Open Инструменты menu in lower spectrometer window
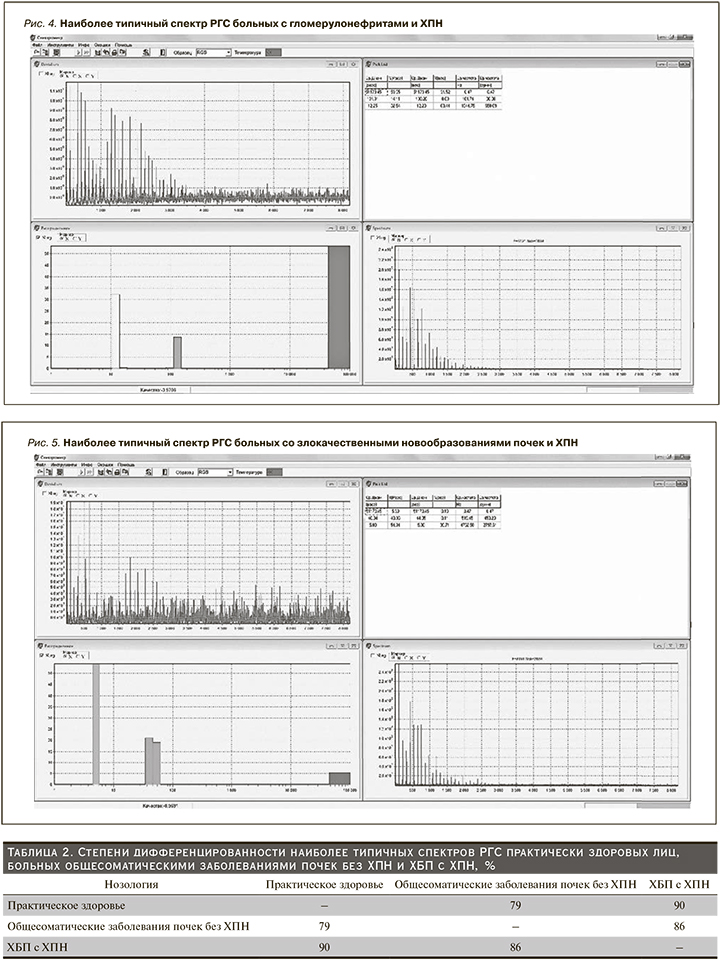The height and width of the screenshot is (962, 720). tap(59, 464)
